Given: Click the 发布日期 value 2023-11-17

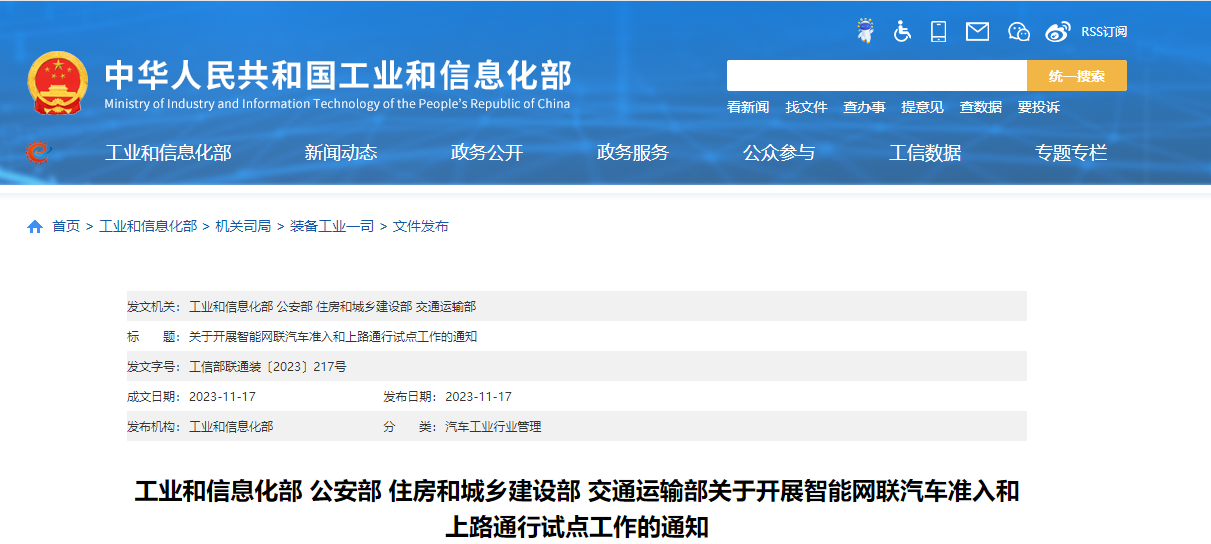Looking at the screenshot, I should click(x=478, y=397).
